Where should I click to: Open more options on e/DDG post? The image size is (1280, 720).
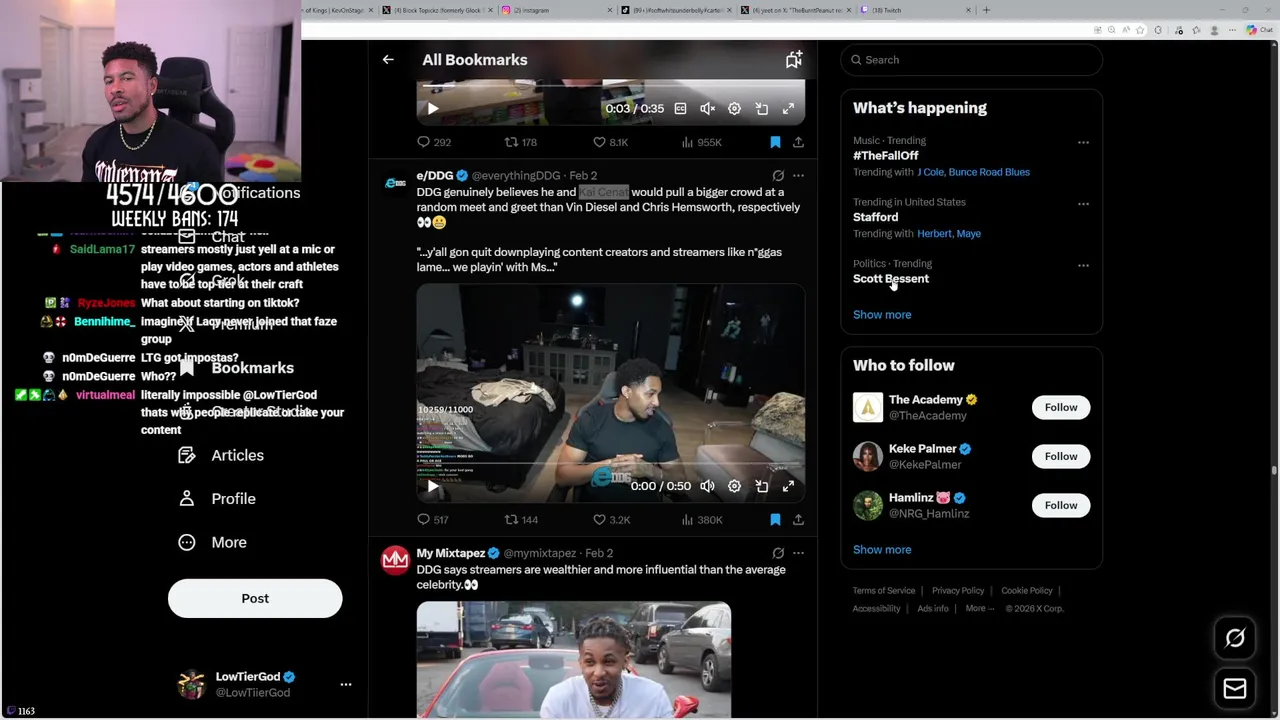798,176
